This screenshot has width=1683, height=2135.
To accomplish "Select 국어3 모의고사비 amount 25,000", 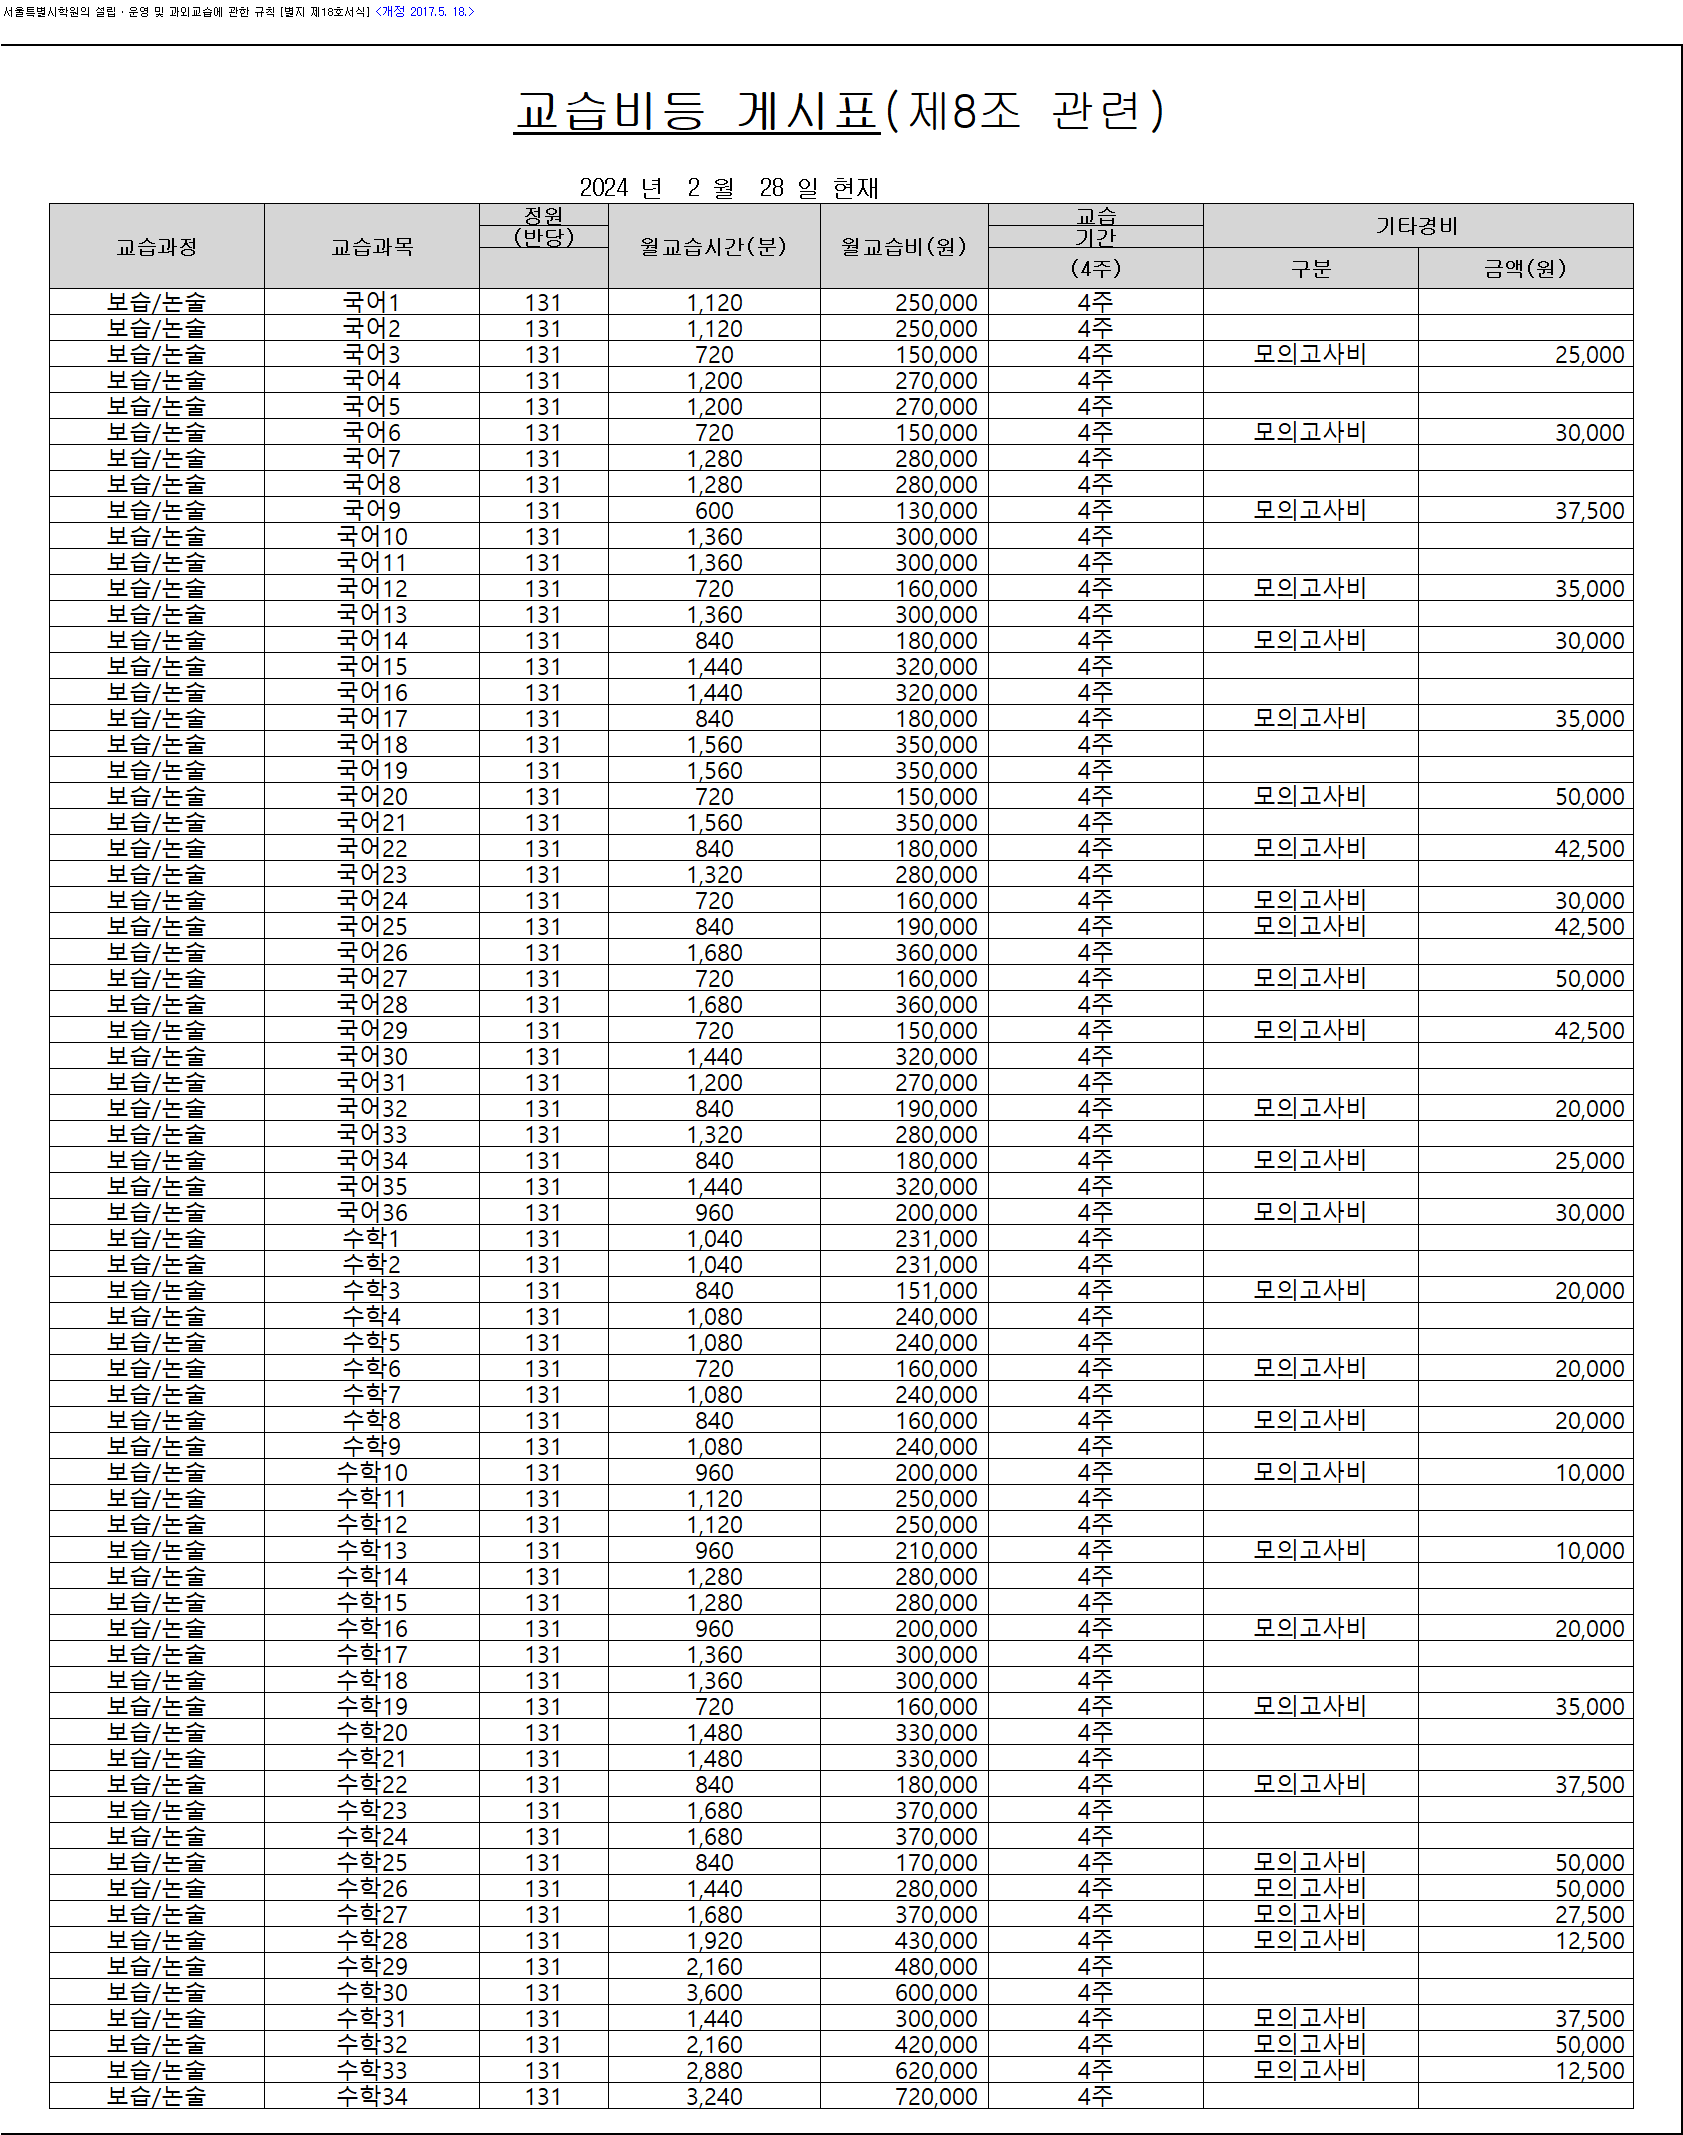I will click(x=1589, y=354).
